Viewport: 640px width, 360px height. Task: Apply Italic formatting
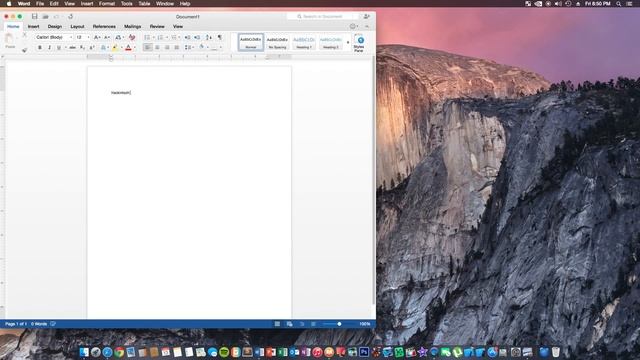pos(49,48)
